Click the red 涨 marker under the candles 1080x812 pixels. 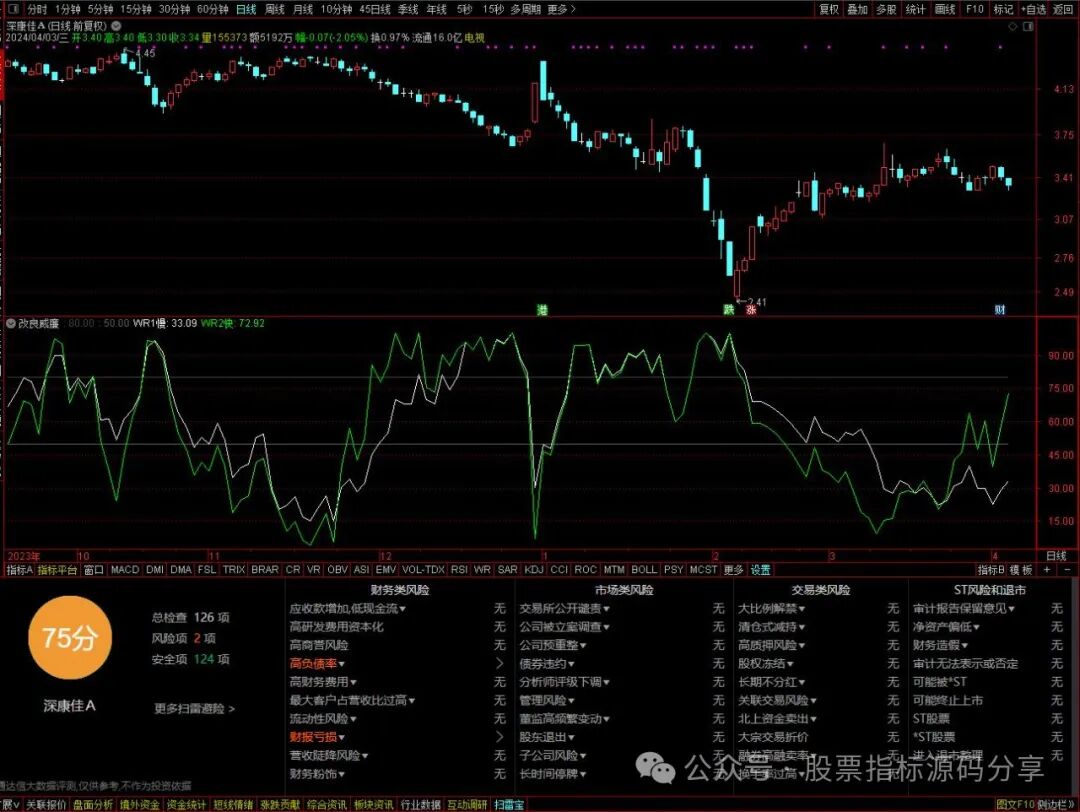click(x=751, y=310)
